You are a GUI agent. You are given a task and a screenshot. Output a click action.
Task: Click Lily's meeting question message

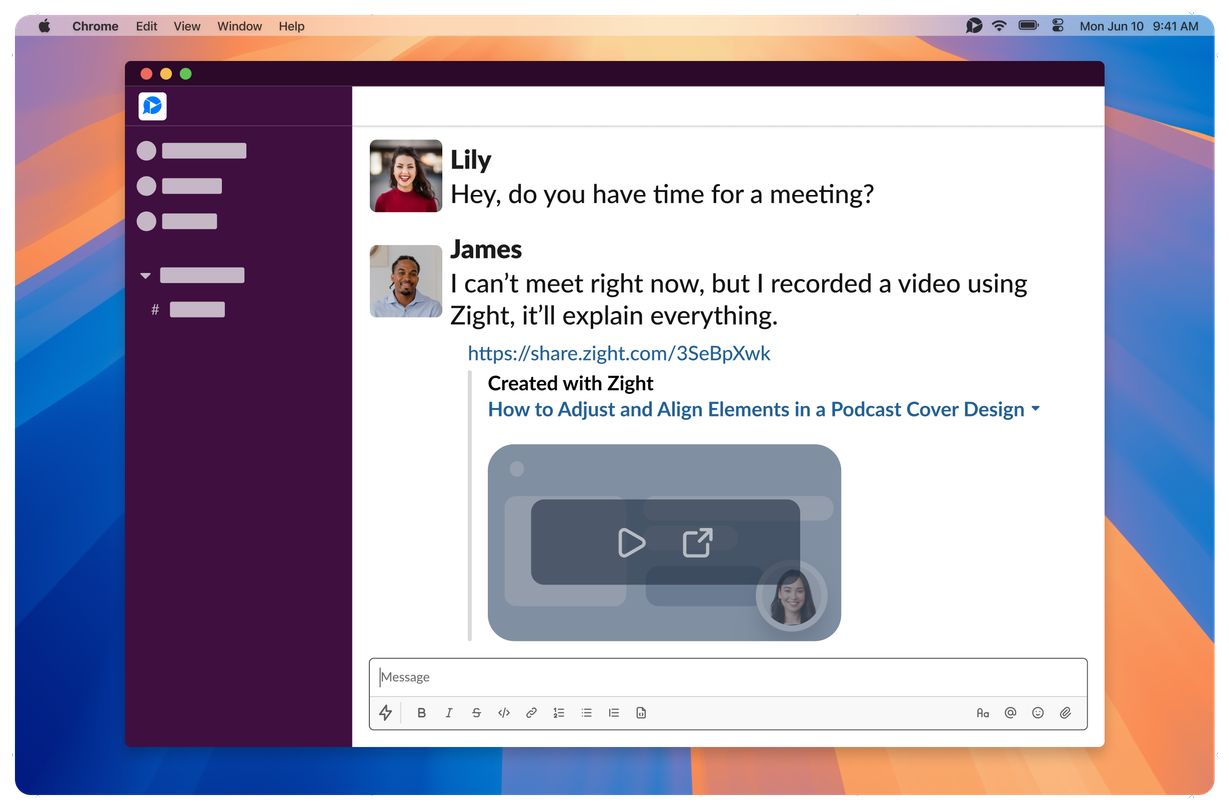662,194
